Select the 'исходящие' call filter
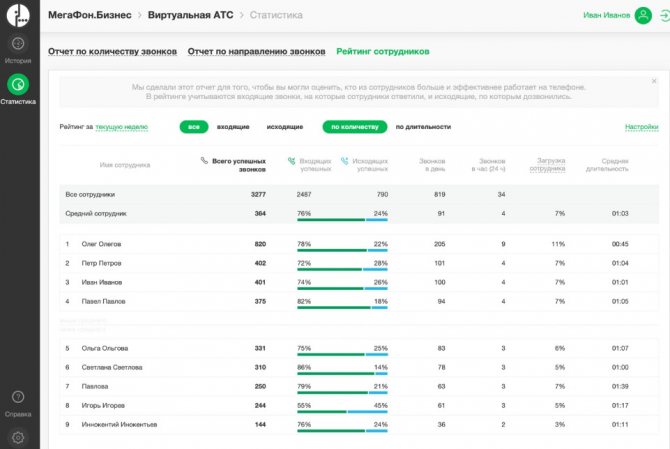The width and height of the screenshot is (670, 449). tap(284, 127)
